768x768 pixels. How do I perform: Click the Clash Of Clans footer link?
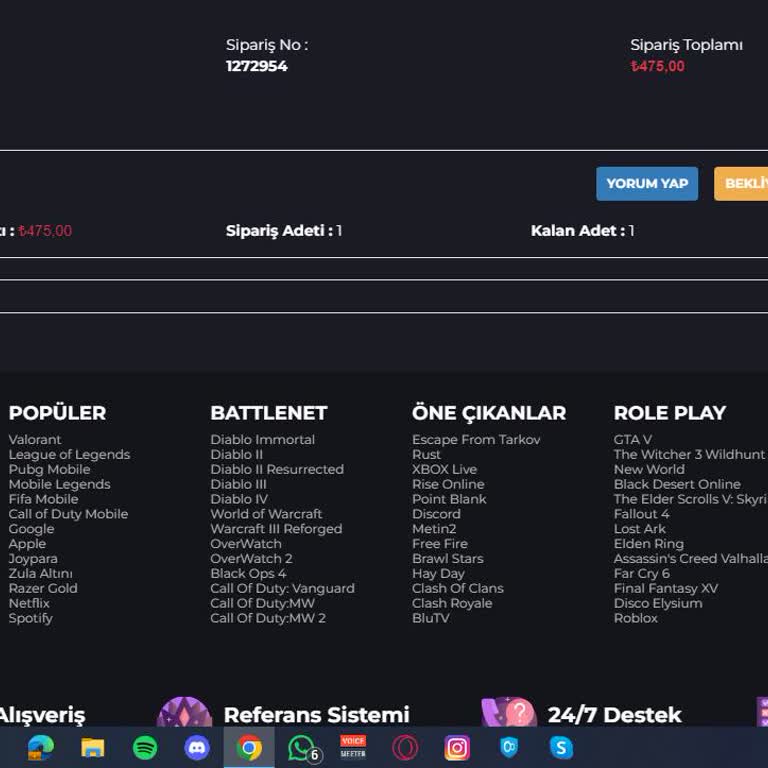457,589
